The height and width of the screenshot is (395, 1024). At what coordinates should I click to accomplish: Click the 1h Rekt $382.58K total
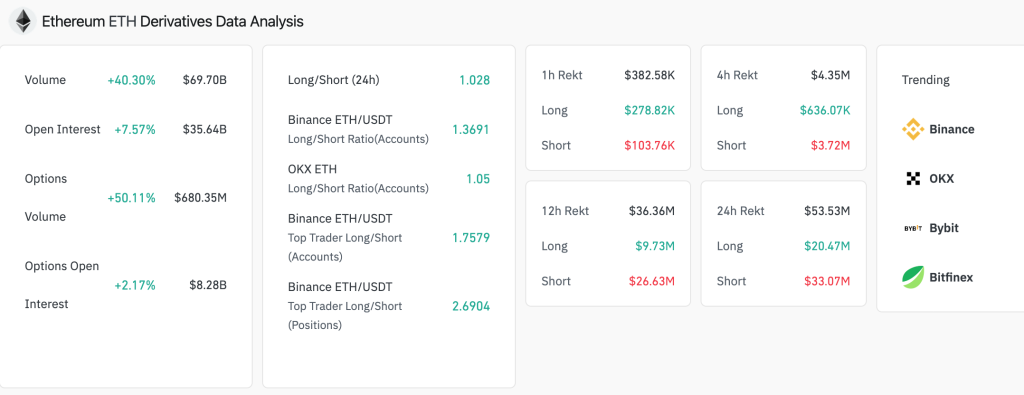click(x=649, y=75)
